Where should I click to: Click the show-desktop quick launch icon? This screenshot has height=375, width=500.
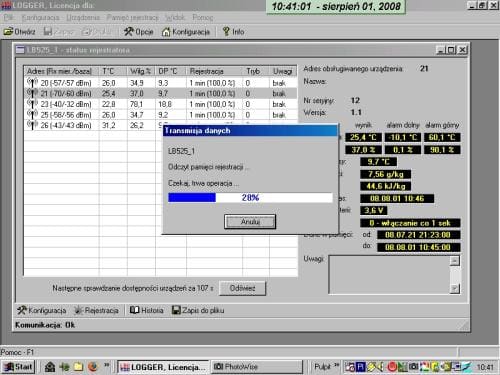(50, 367)
